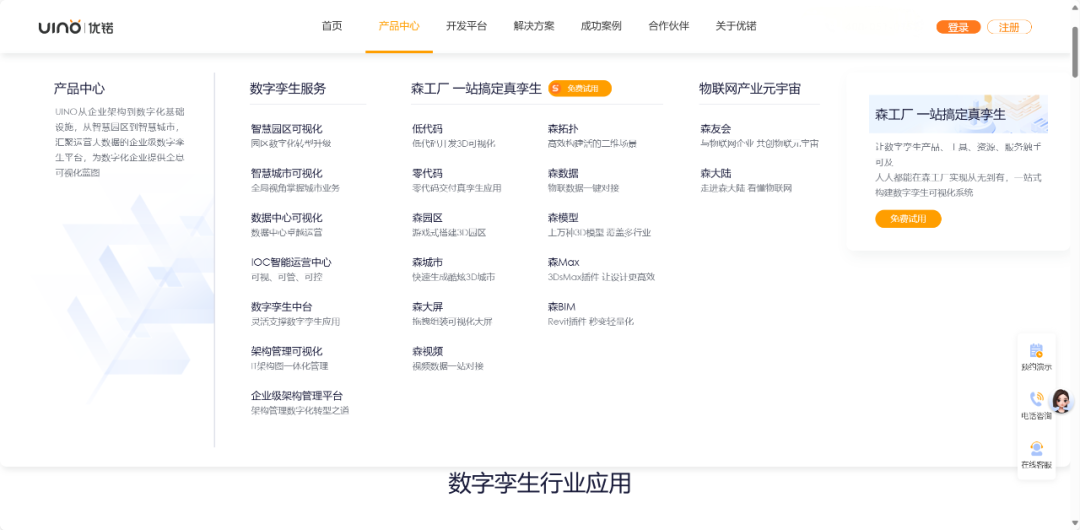Open the 解决方案 menu
This screenshot has height=530, width=1080.
click(534, 26)
